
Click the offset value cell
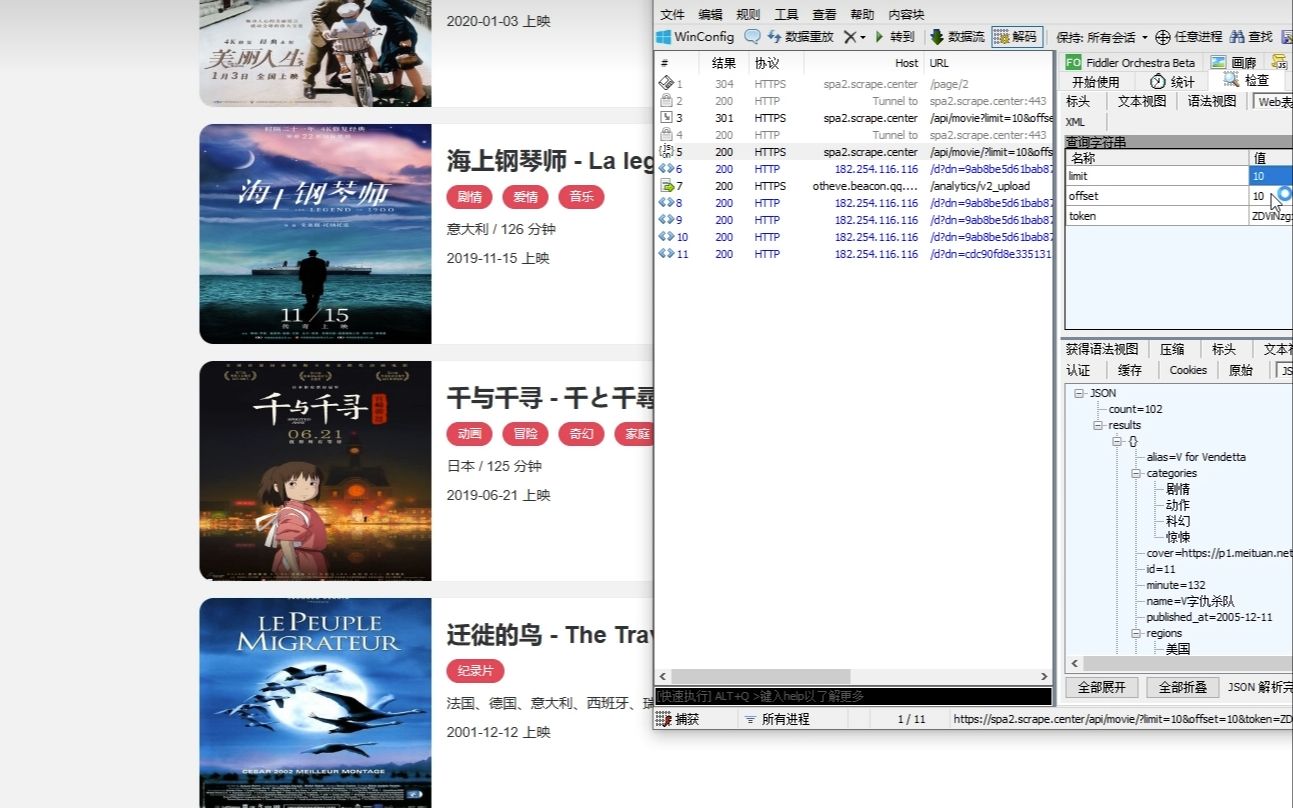[x=1271, y=196]
